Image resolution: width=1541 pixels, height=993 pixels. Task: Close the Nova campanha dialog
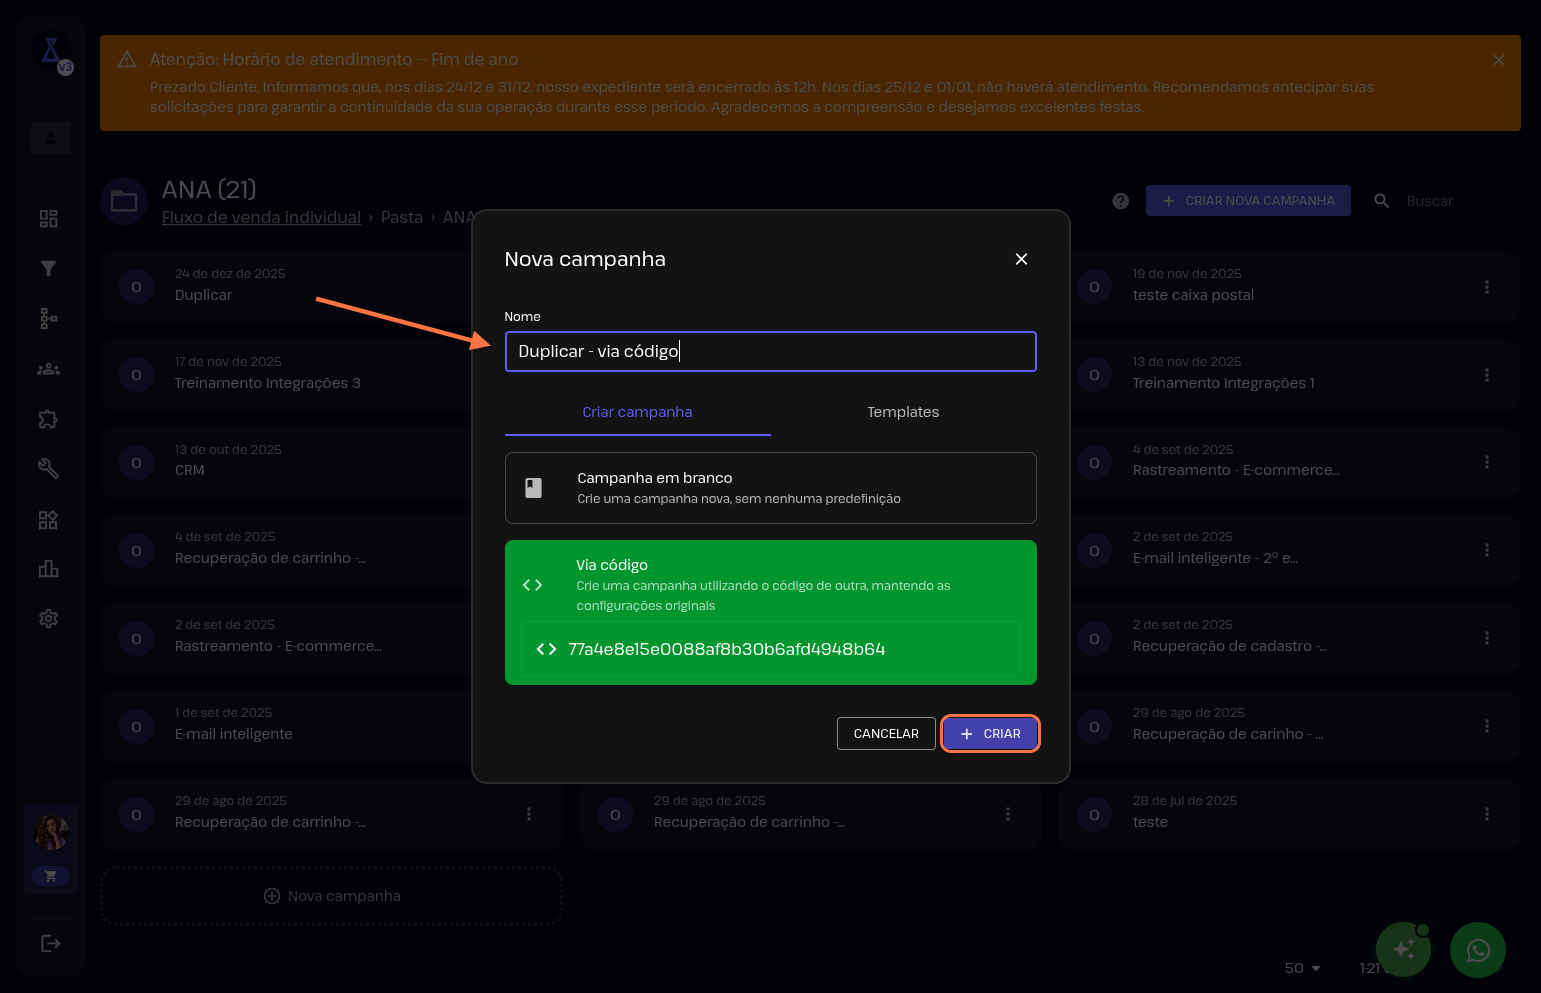click(1021, 259)
